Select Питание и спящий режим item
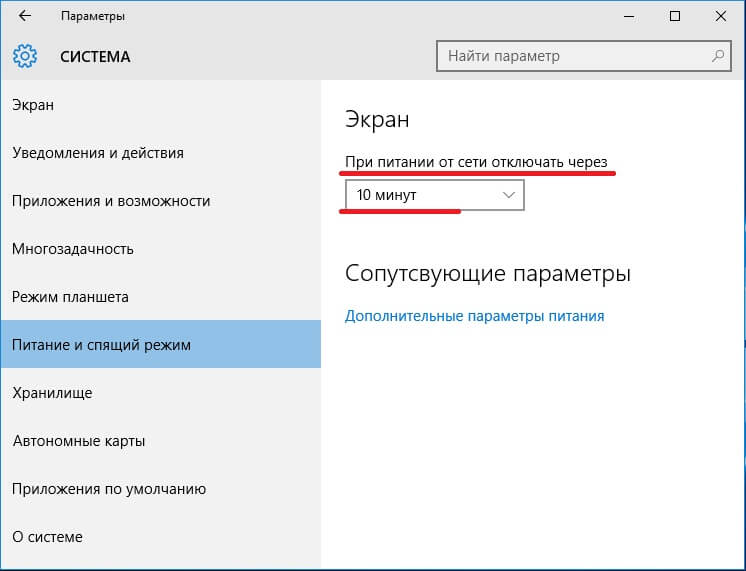The height and width of the screenshot is (571, 746). tap(101, 345)
